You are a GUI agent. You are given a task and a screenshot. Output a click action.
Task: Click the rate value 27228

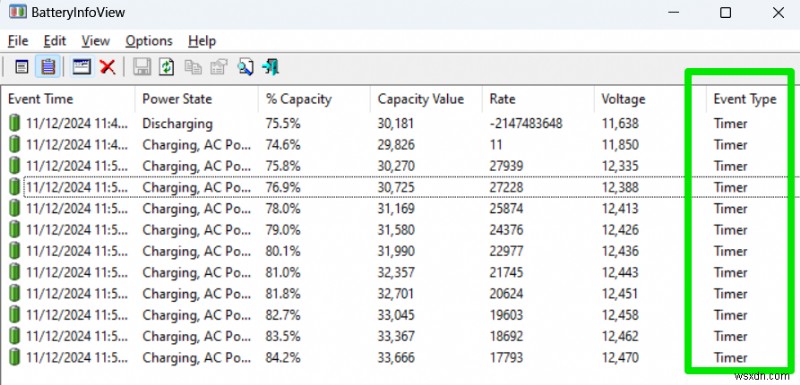(x=506, y=187)
